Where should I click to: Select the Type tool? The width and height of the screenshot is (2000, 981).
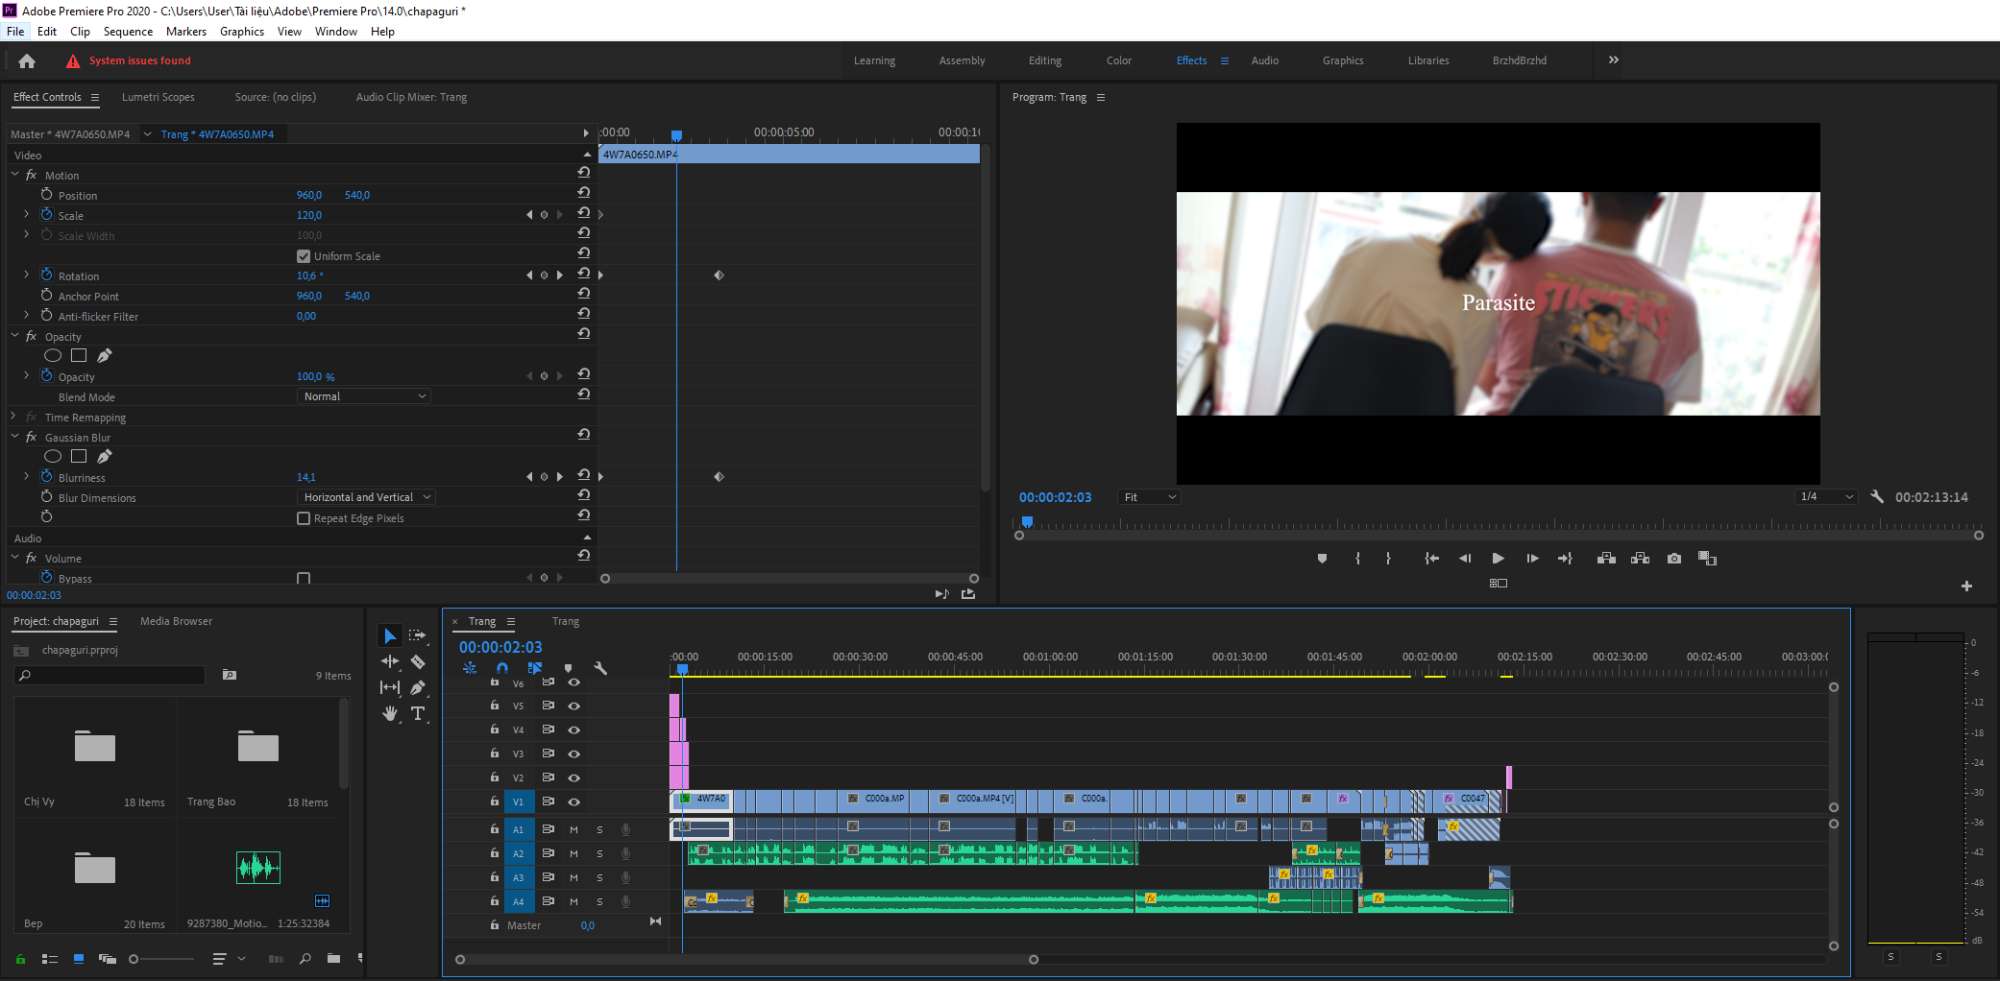pos(418,713)
